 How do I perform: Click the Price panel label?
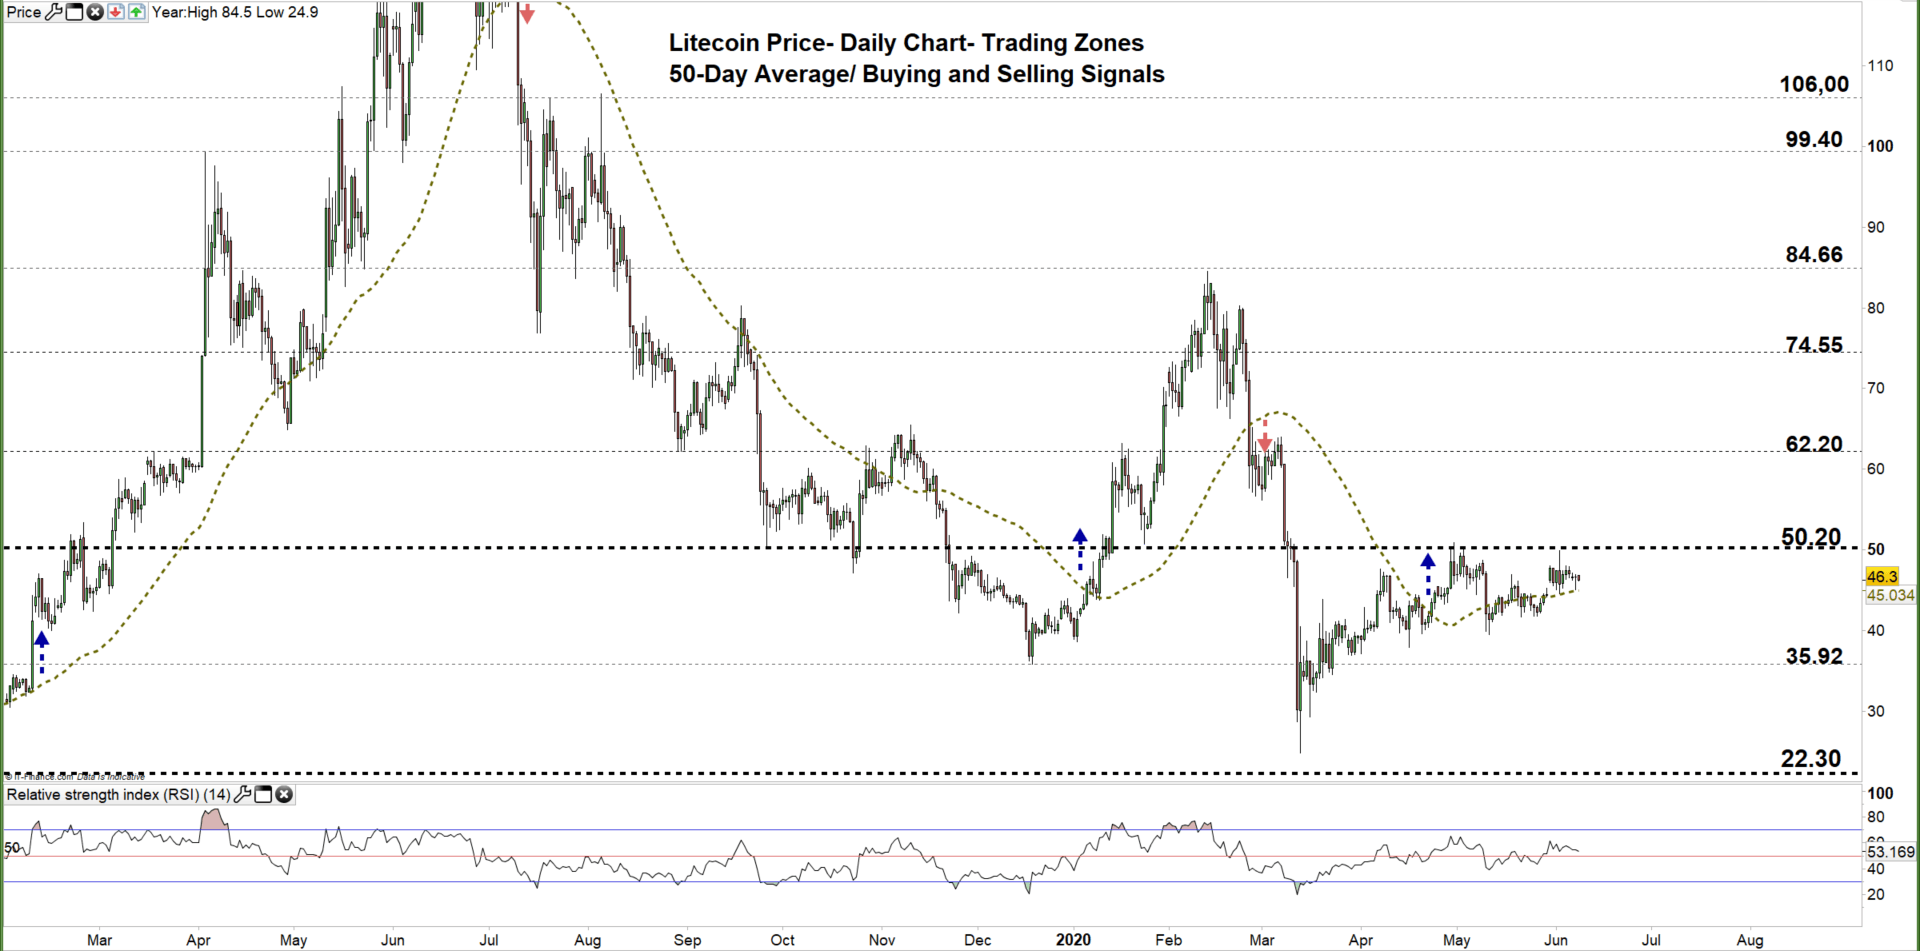[24, 12]
